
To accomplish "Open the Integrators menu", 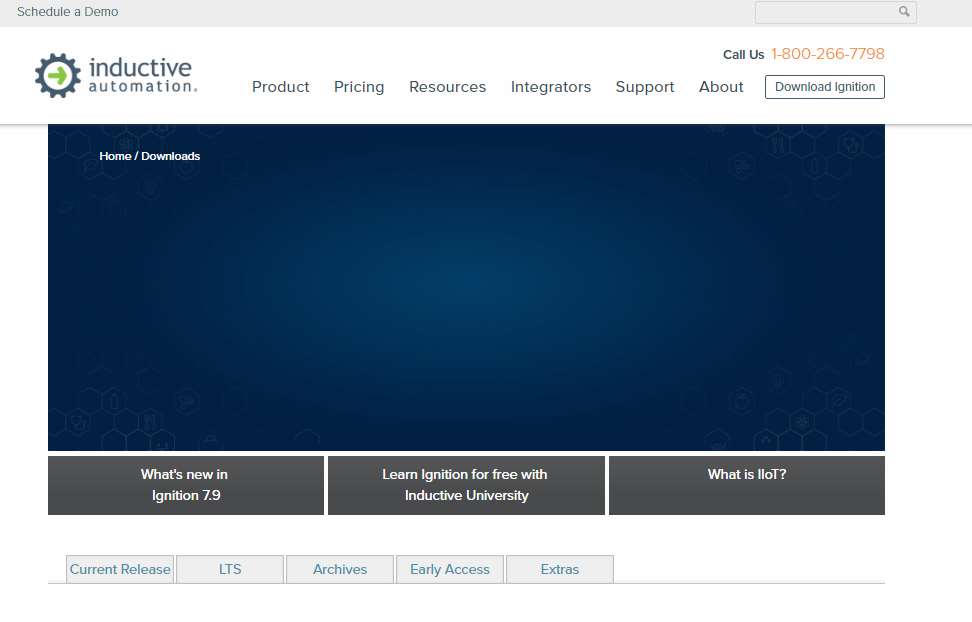I will [x=550, y=87].
